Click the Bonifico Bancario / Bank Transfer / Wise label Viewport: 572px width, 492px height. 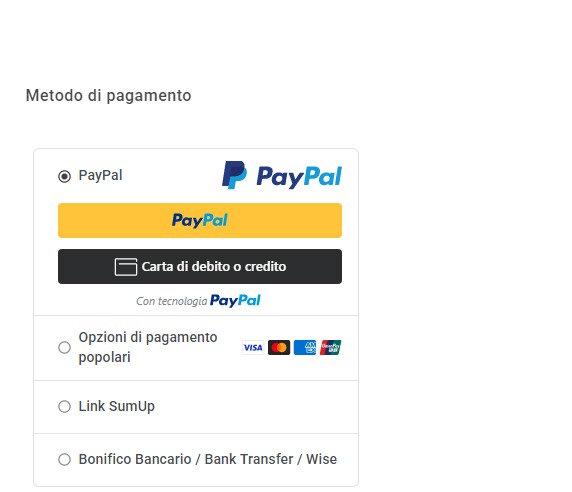click(x=208, y=459)
